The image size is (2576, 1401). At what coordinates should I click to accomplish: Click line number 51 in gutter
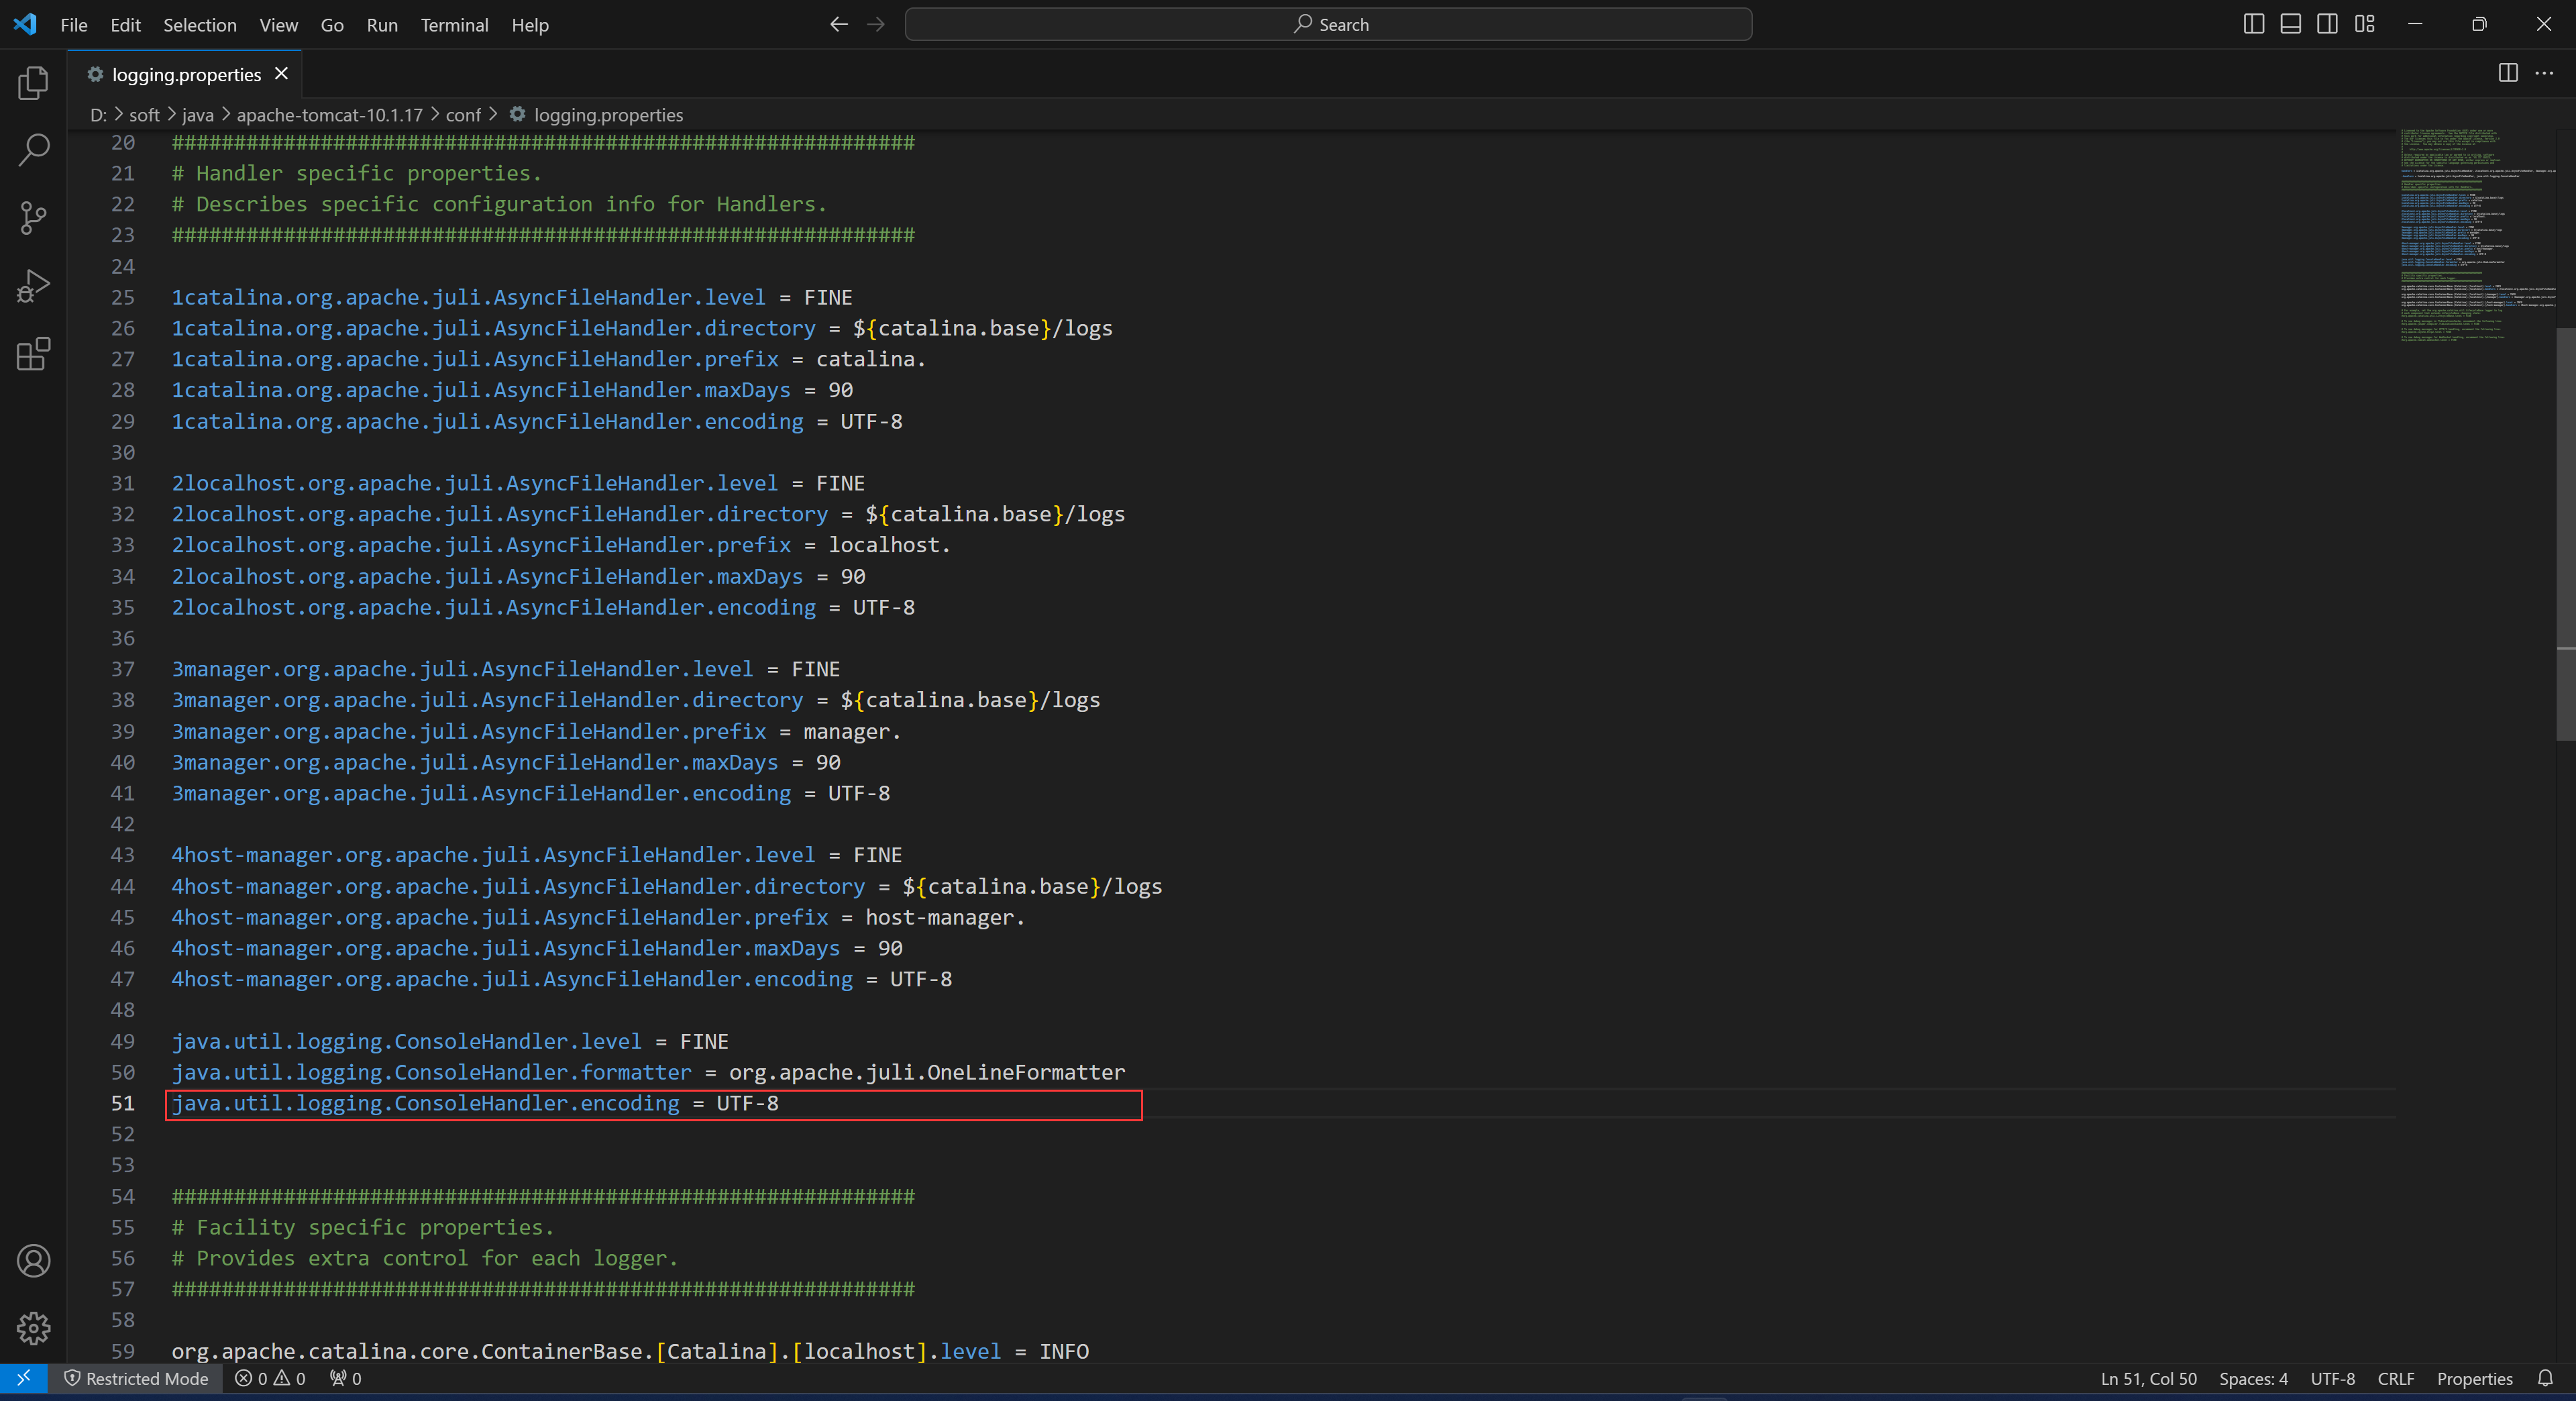[123, 1103]
